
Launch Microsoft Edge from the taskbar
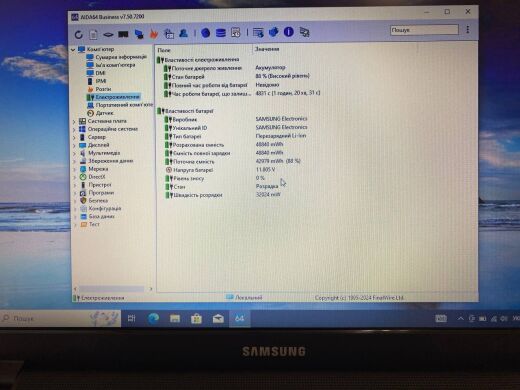153,319
